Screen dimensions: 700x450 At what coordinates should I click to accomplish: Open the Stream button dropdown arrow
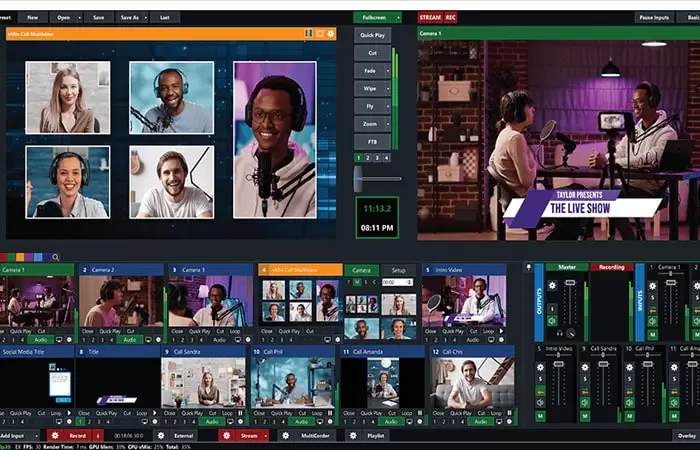pos(266,436)
